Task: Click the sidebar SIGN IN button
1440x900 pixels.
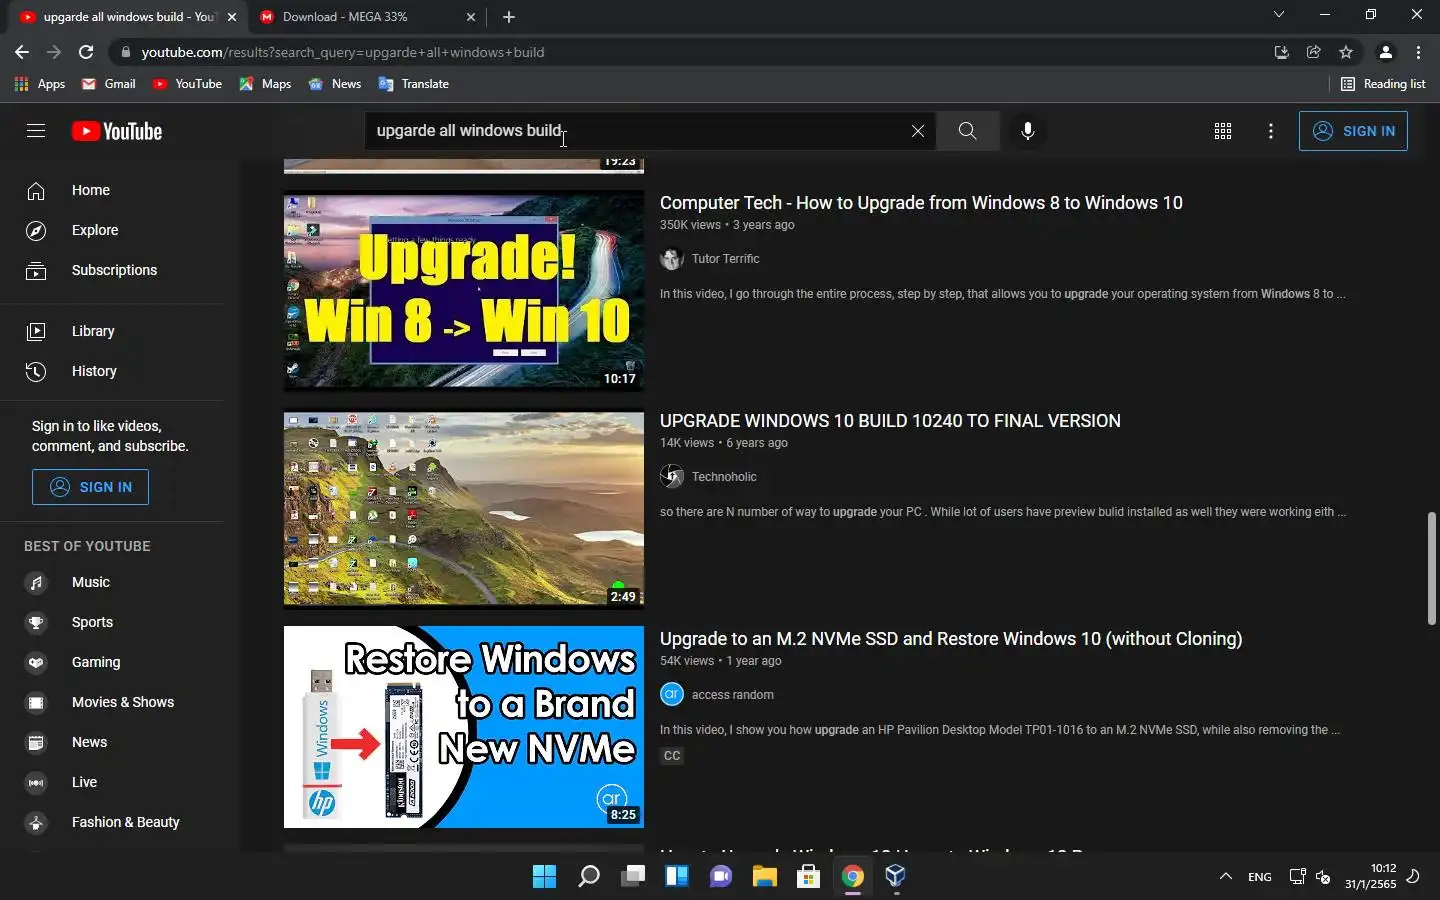Action: 90,487
